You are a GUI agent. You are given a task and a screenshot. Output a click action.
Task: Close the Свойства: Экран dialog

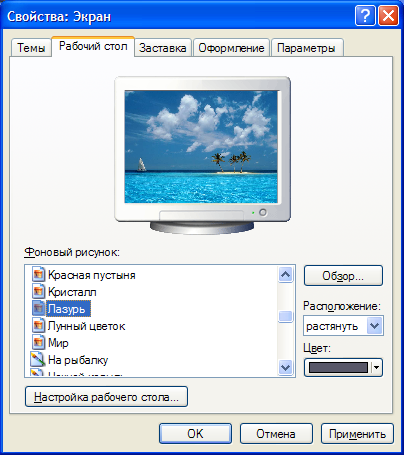click(388, 16)
